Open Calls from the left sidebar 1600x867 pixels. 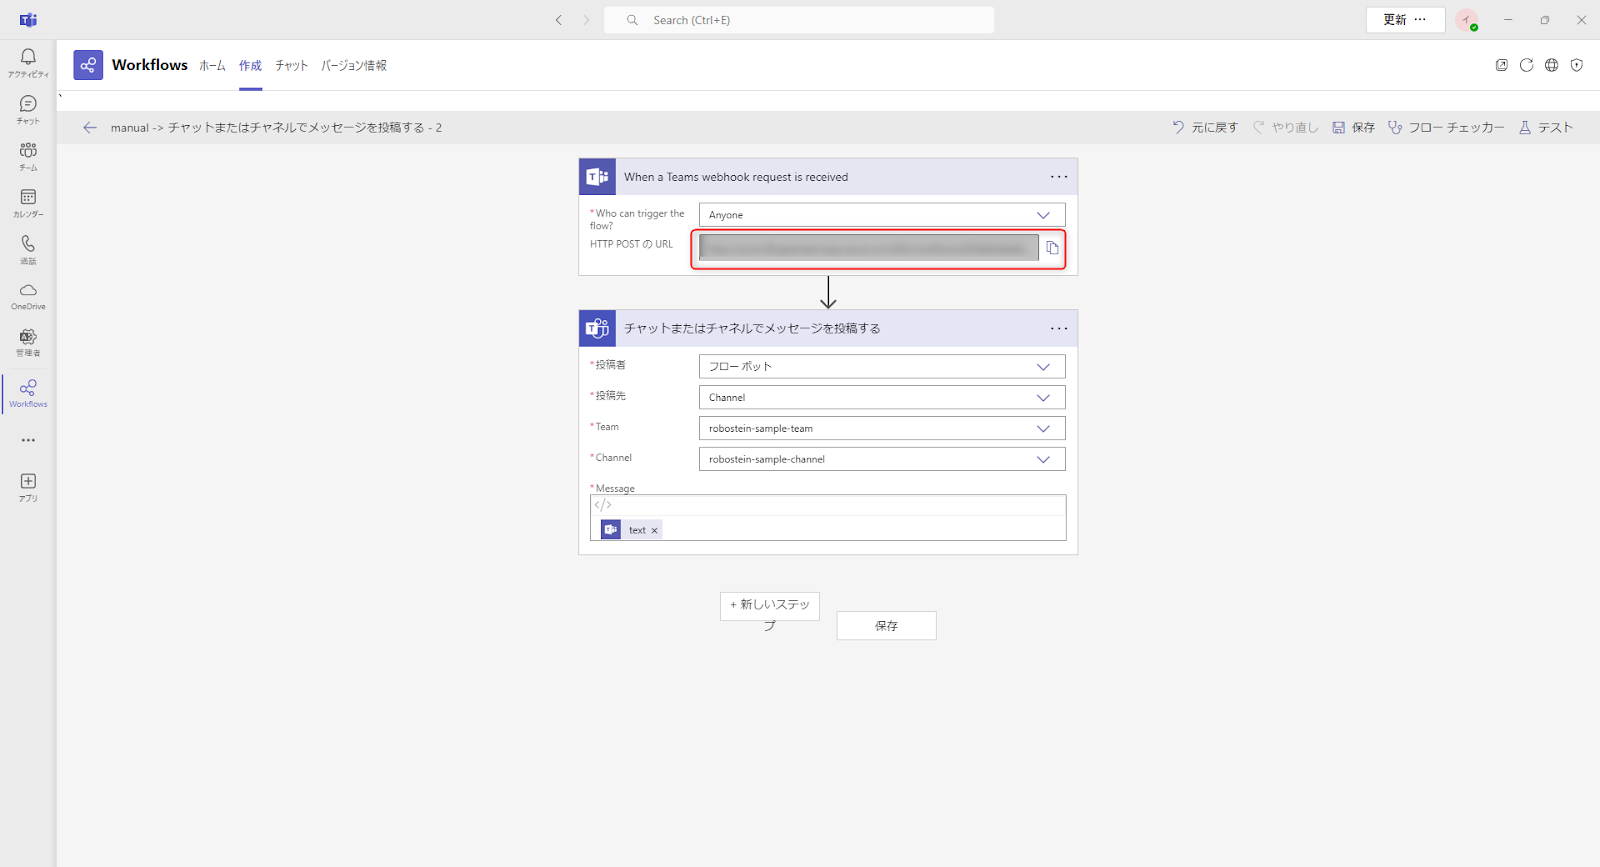point(28,249)
